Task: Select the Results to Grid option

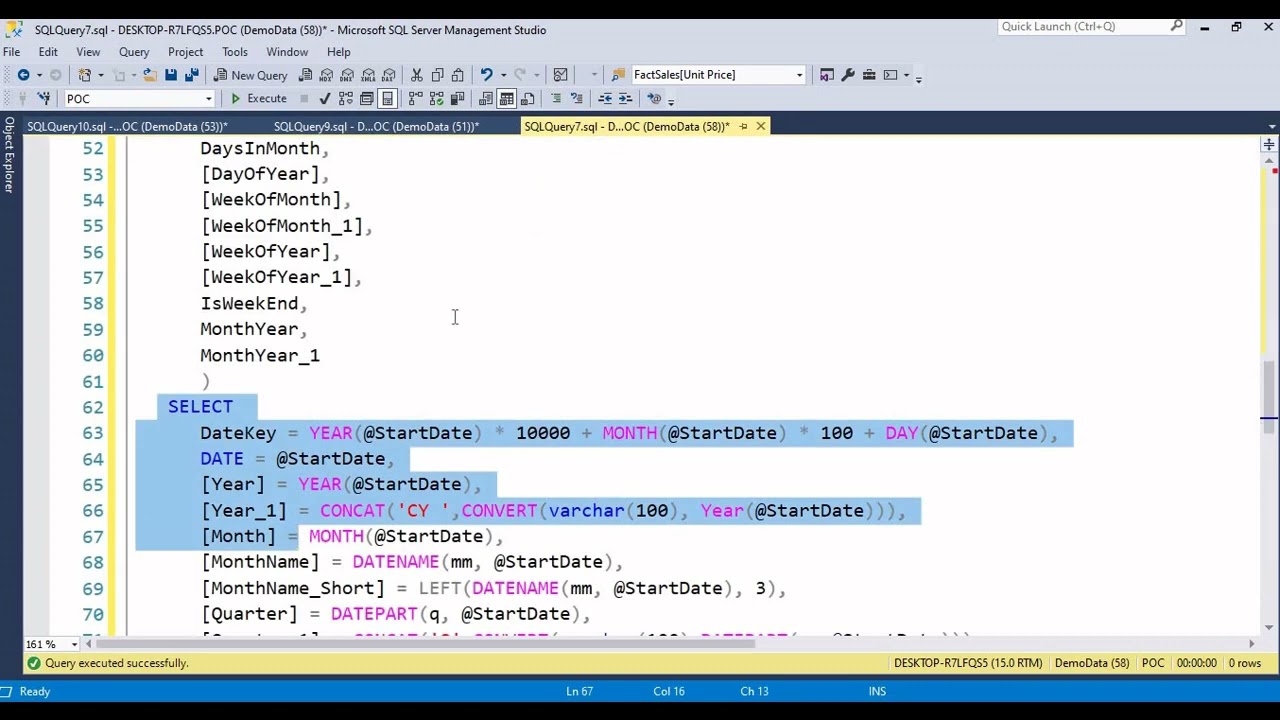Action: (506, 98)
